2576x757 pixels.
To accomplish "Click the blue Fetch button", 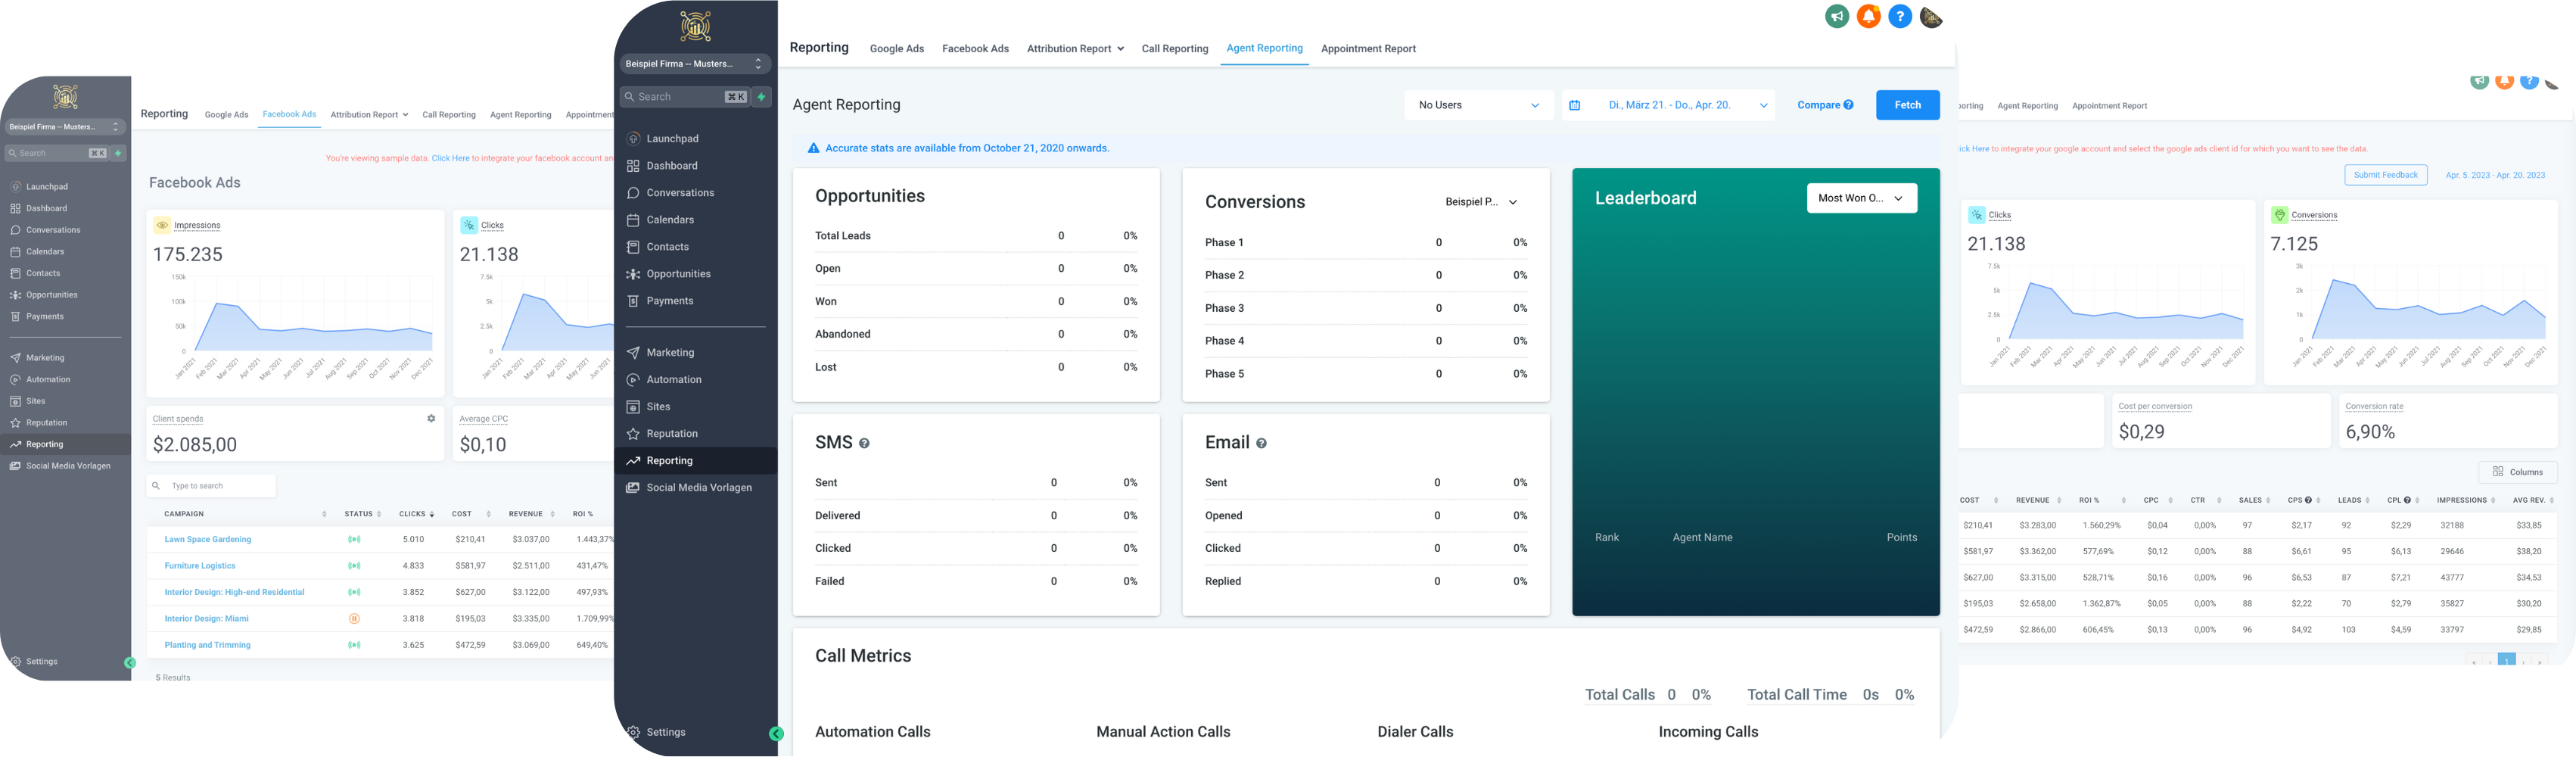I will tap(1907, 105).
